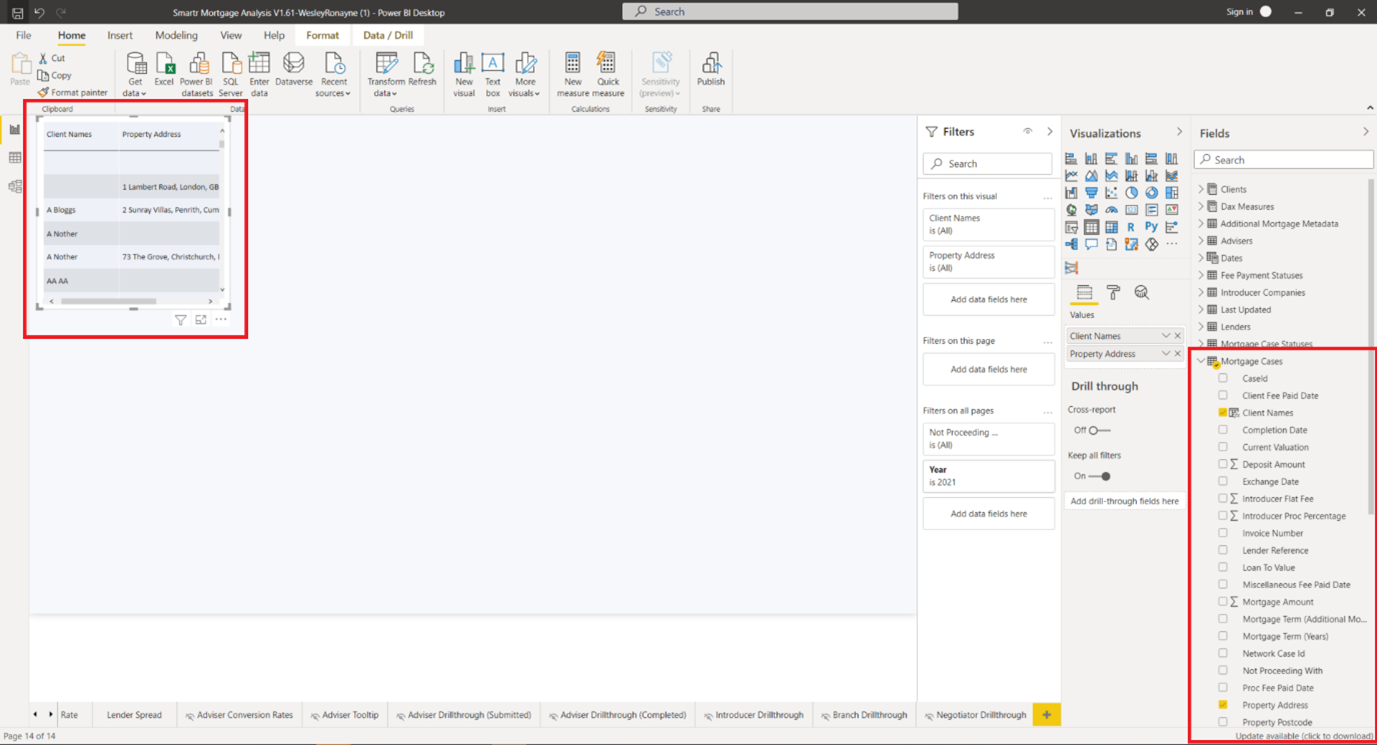
Task: Open the File menu
Action: 23,35
